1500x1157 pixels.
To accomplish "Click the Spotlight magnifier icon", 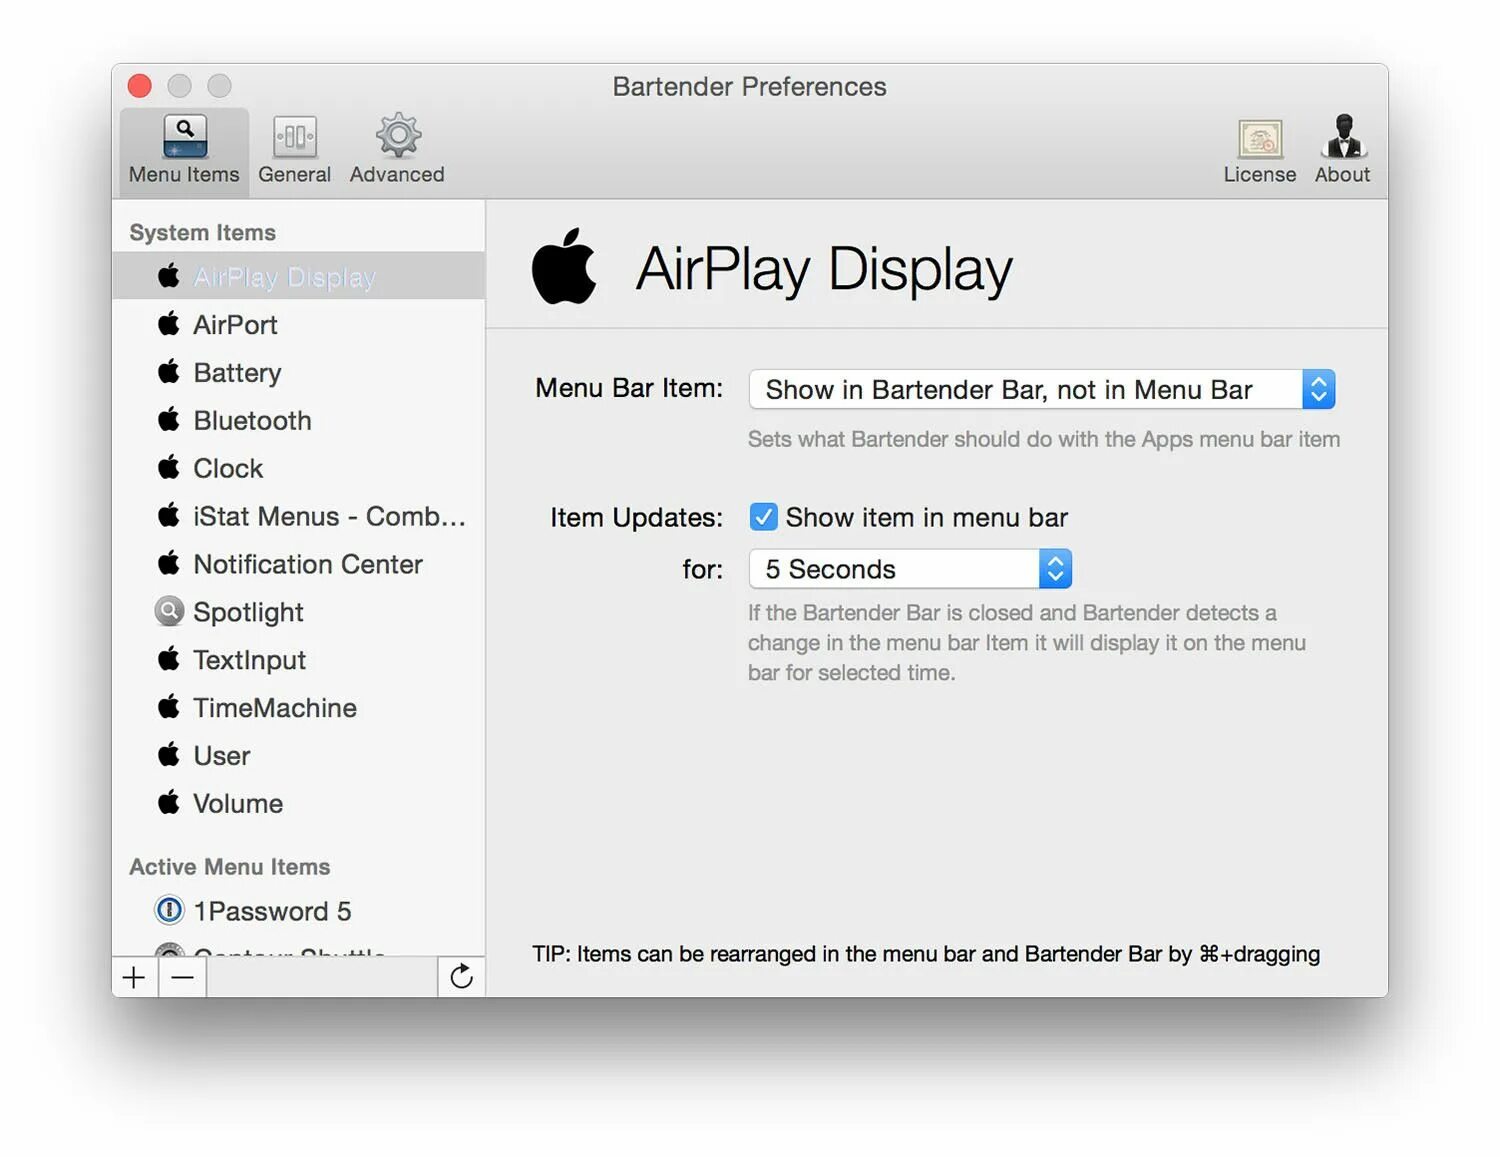I will 169,611.
